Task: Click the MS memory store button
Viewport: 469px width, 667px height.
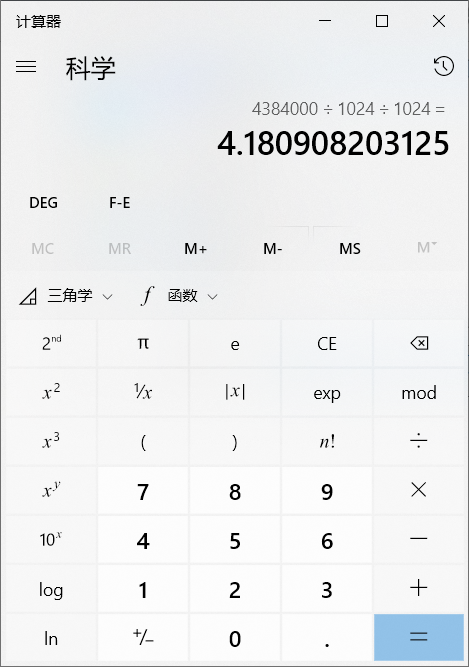Action: coord(350,248)
